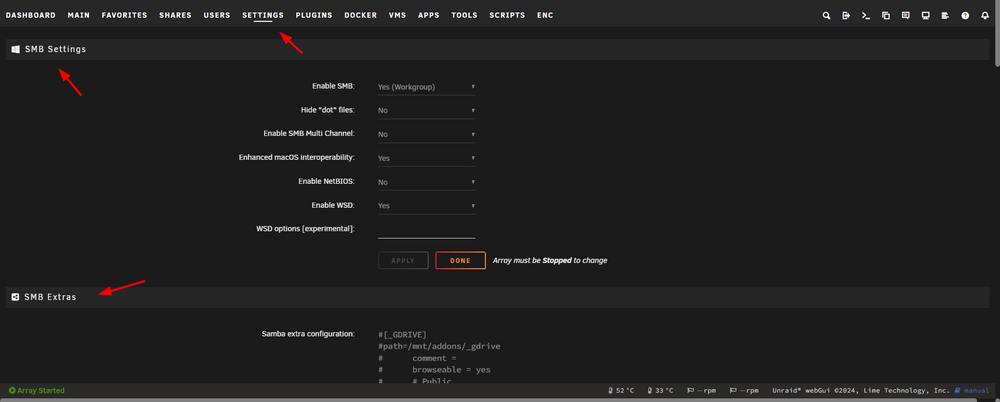Screen dimensions: 1000x402
Task: Open the Enhanced macOS interoperability dropdown
Action: click(427, 158)
